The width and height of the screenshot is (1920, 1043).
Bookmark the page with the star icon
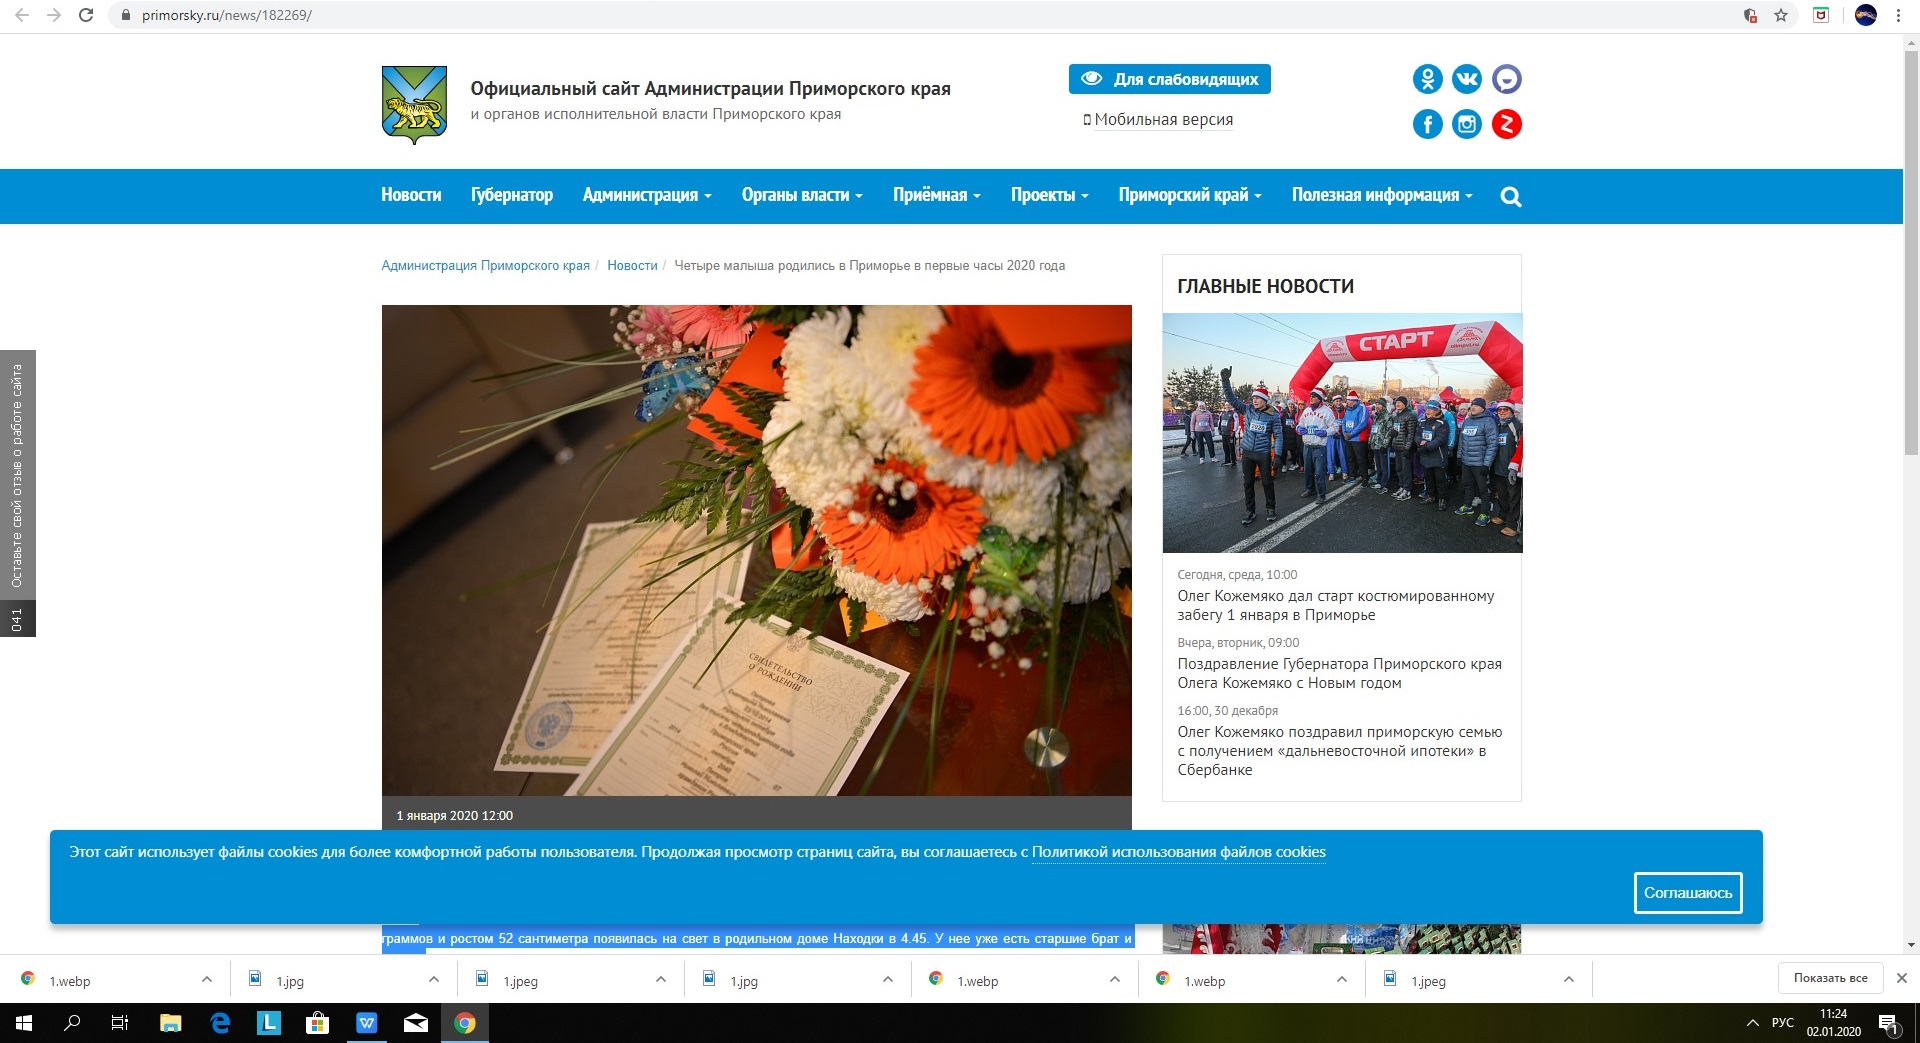click(x=1781, y=15)
